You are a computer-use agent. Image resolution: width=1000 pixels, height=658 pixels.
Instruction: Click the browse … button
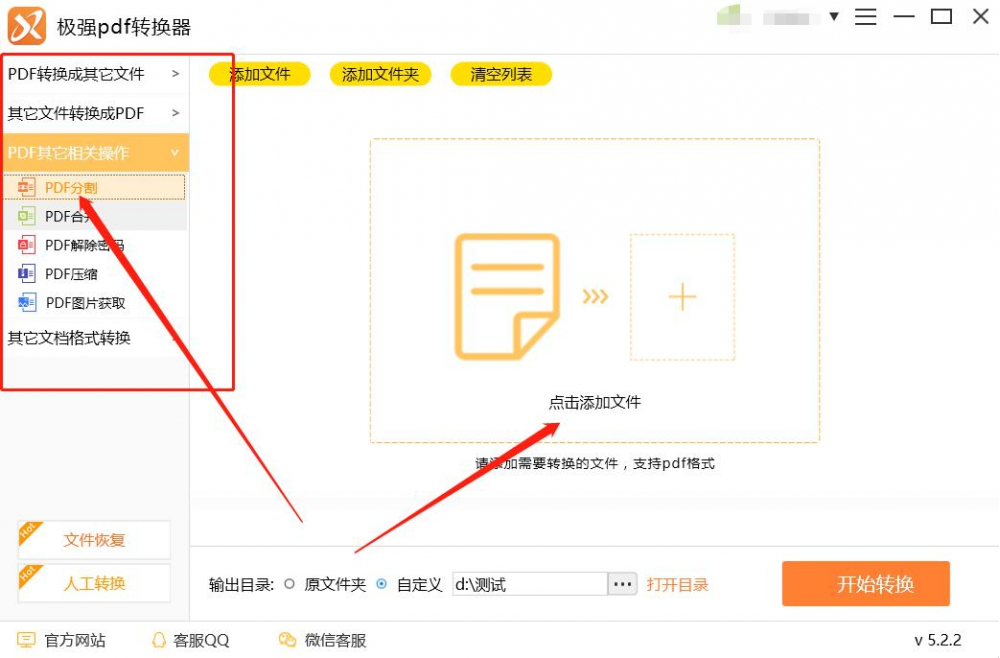point(622,584)
